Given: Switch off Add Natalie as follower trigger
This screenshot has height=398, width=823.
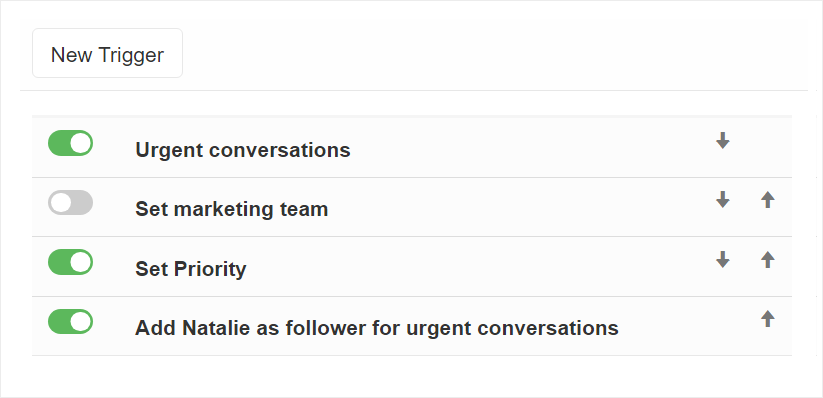Looking at the screenshot, I should pos(70,321).
